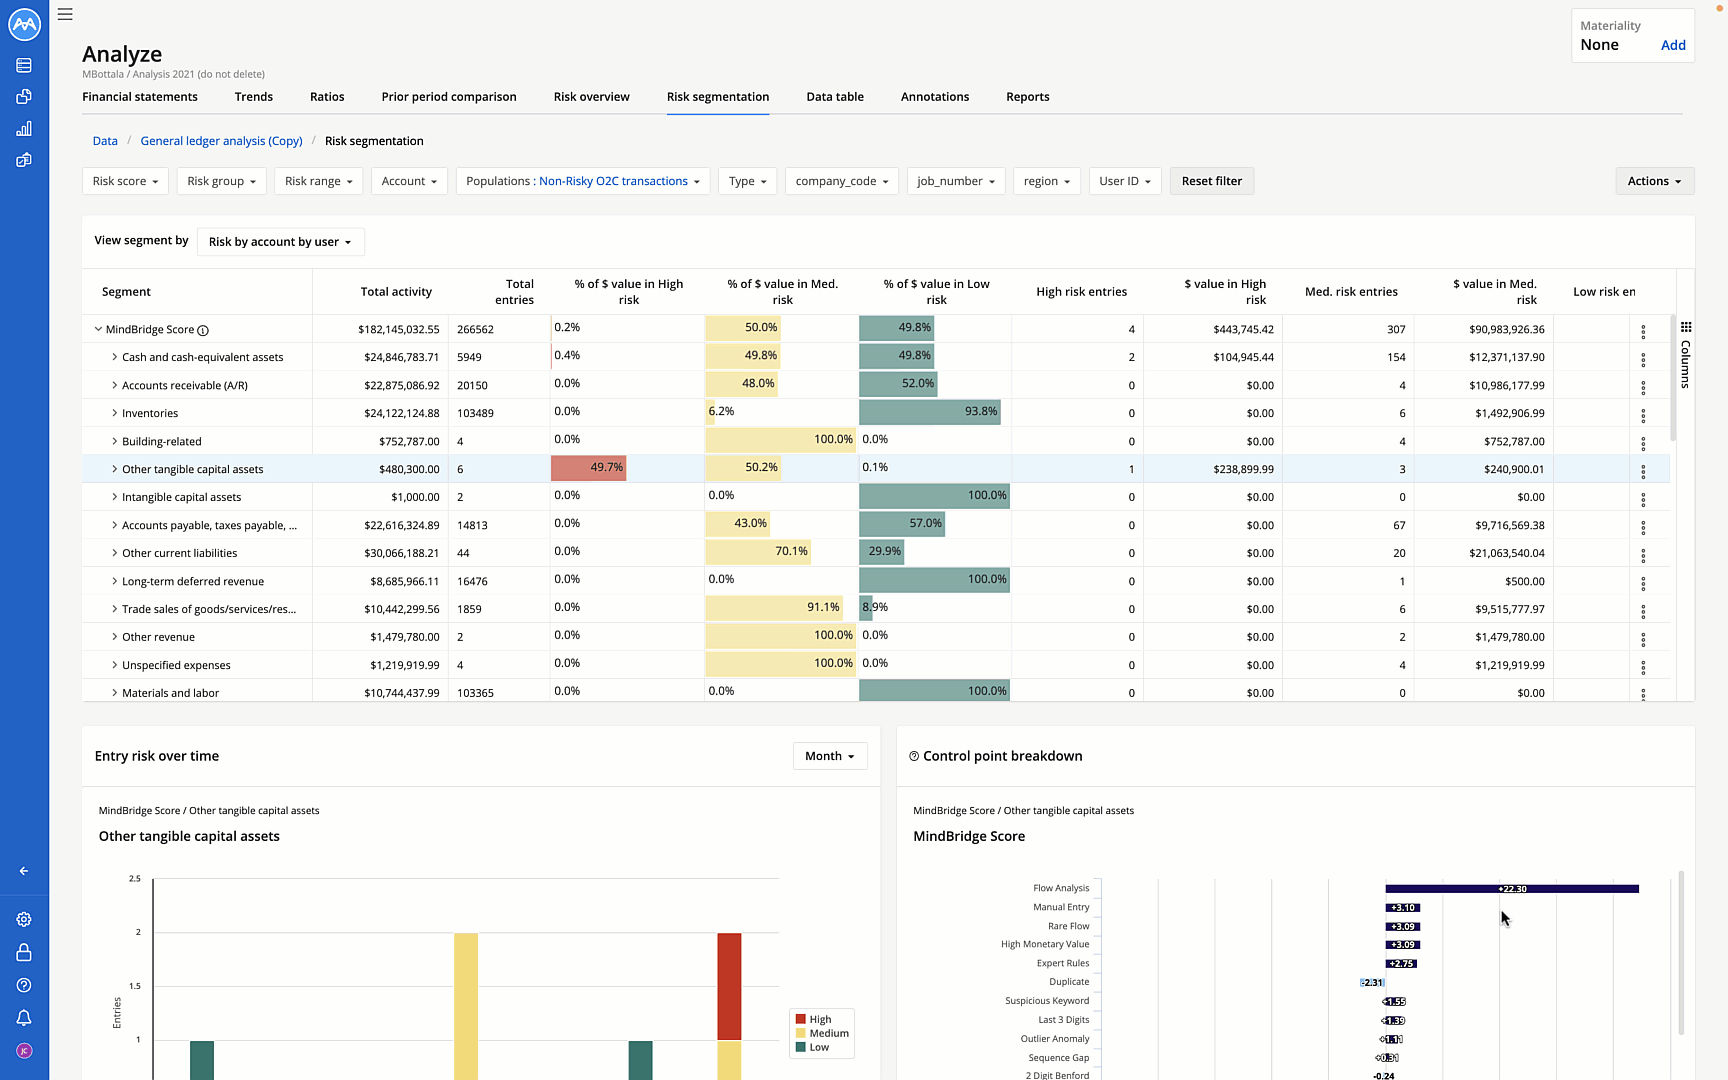1728x1080 pixels.
Task: Open the bar chart icon in sidebar
Action: pos(24,128)
